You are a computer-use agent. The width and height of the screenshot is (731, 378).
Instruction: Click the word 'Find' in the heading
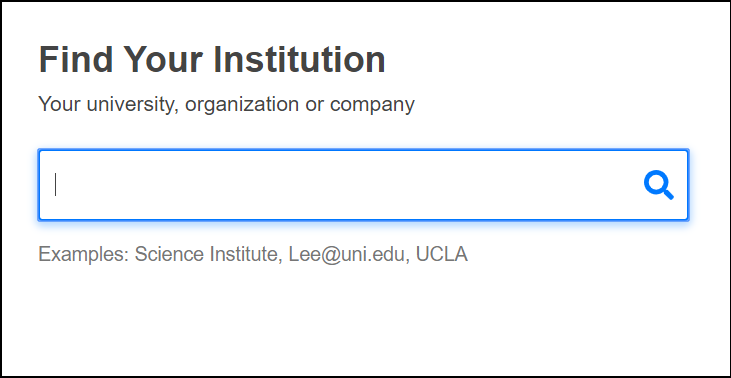(x=76, y=60)
